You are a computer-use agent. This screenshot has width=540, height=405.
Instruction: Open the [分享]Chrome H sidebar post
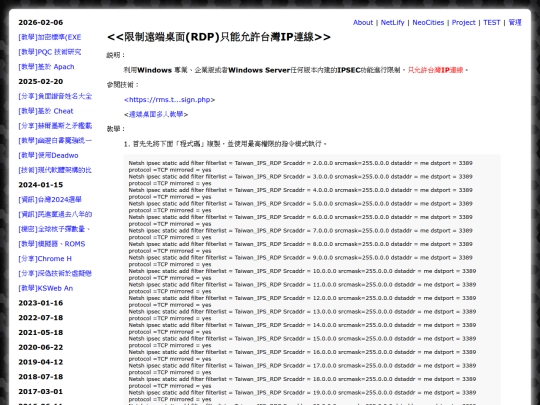(45, 259)
